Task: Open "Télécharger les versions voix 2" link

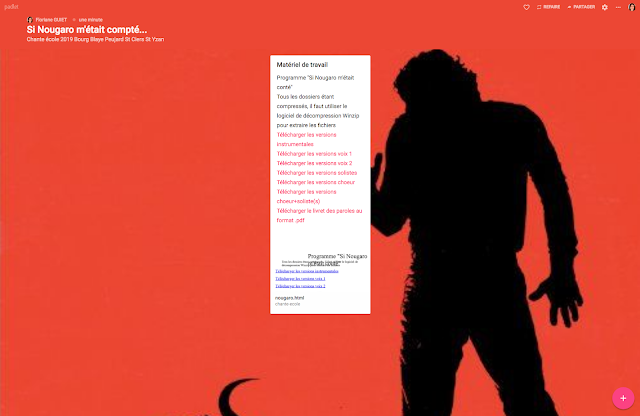Action: tap(314, 163)
